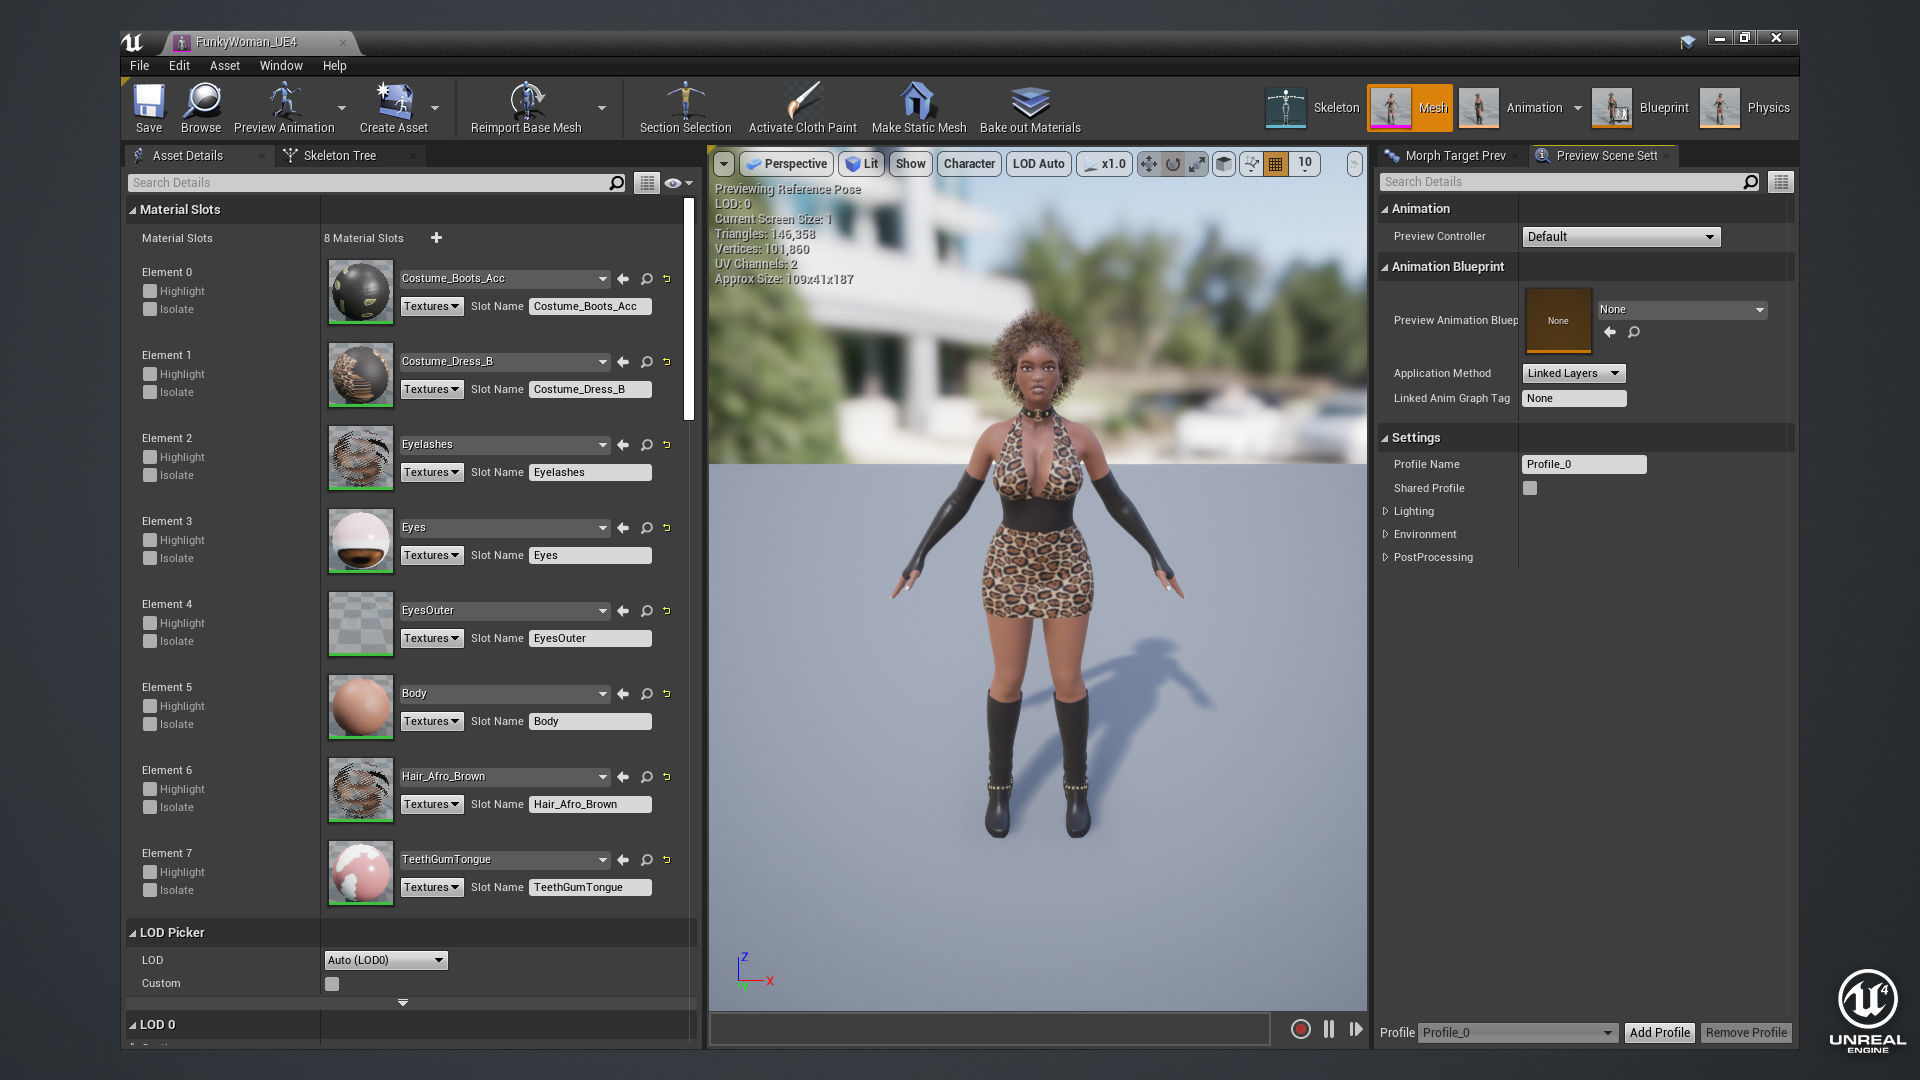Click the Add Profile button
The image size is (1920, 1080).
click(x=1659, y=1033)
